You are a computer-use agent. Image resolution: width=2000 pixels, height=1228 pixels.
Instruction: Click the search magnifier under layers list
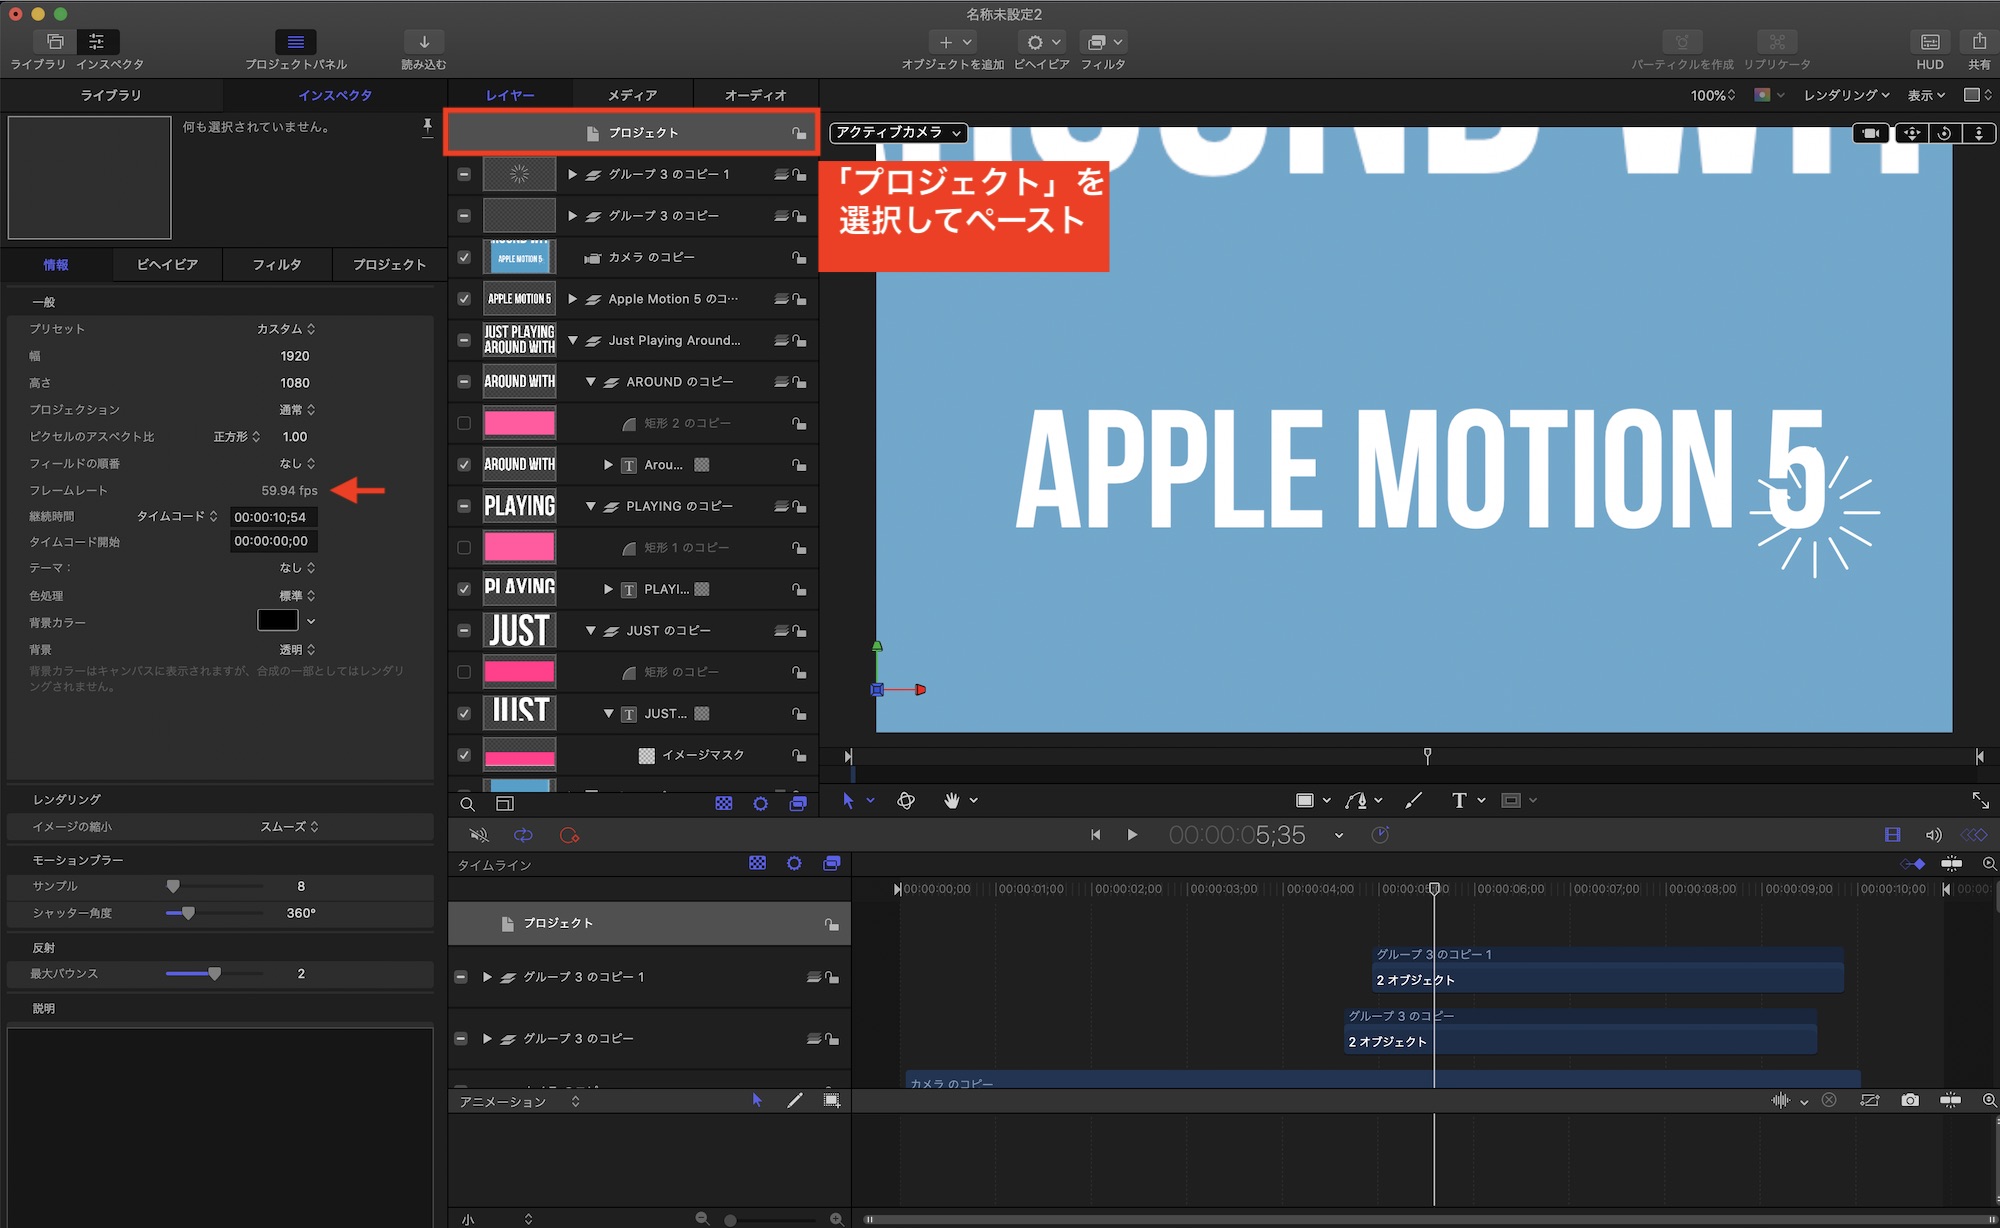(467, 804)
